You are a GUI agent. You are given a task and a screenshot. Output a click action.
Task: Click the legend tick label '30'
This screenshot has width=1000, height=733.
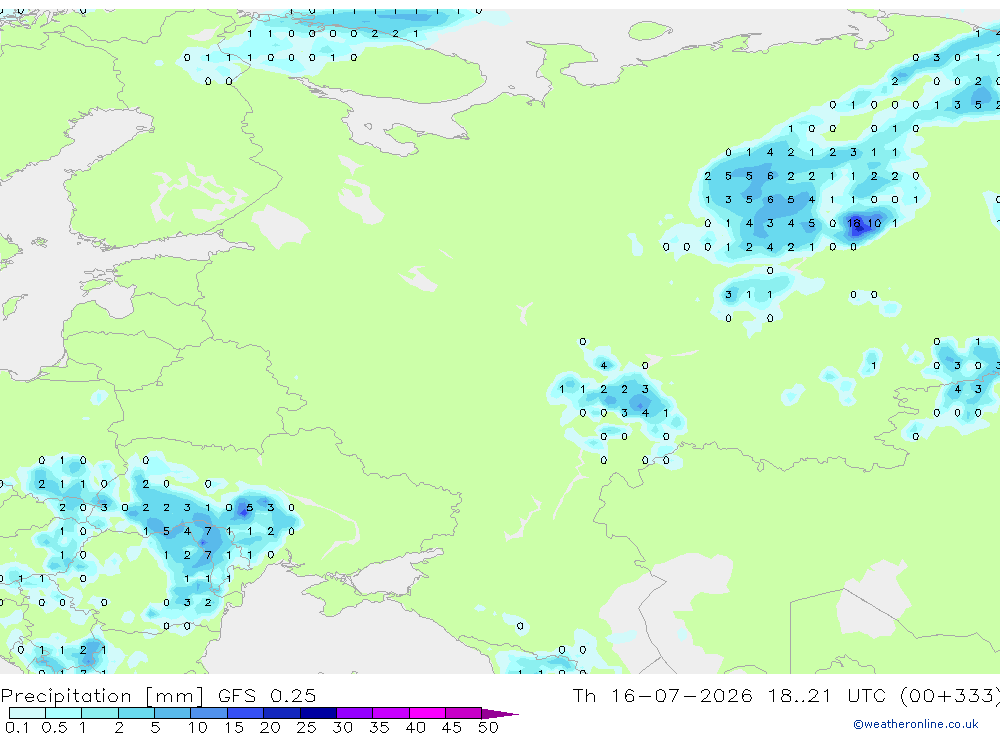coord(342,727)
